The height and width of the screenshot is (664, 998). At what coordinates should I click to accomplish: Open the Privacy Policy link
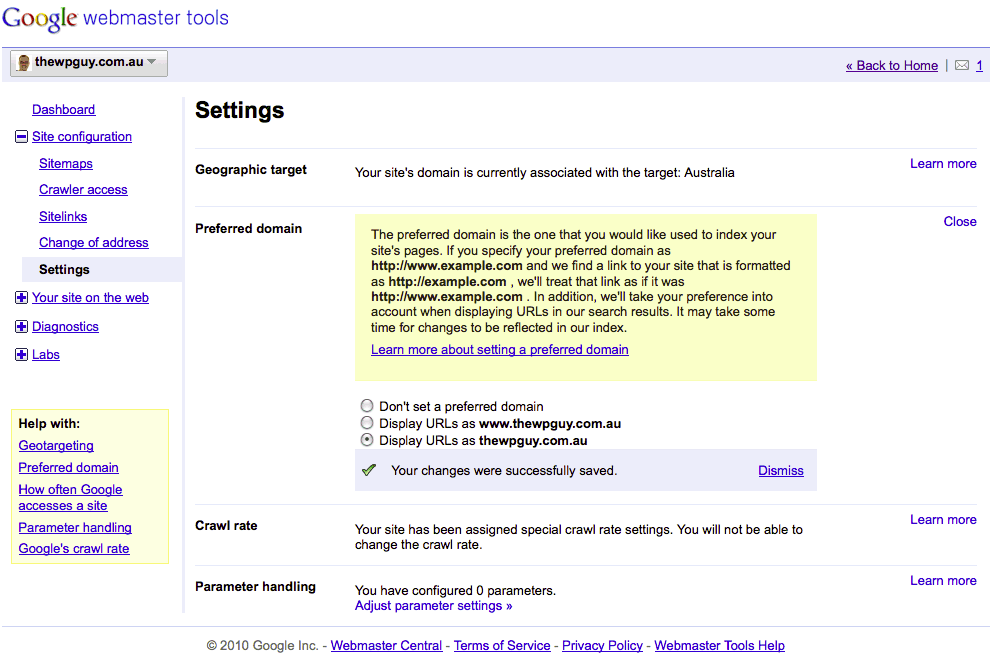pos(602,646)
